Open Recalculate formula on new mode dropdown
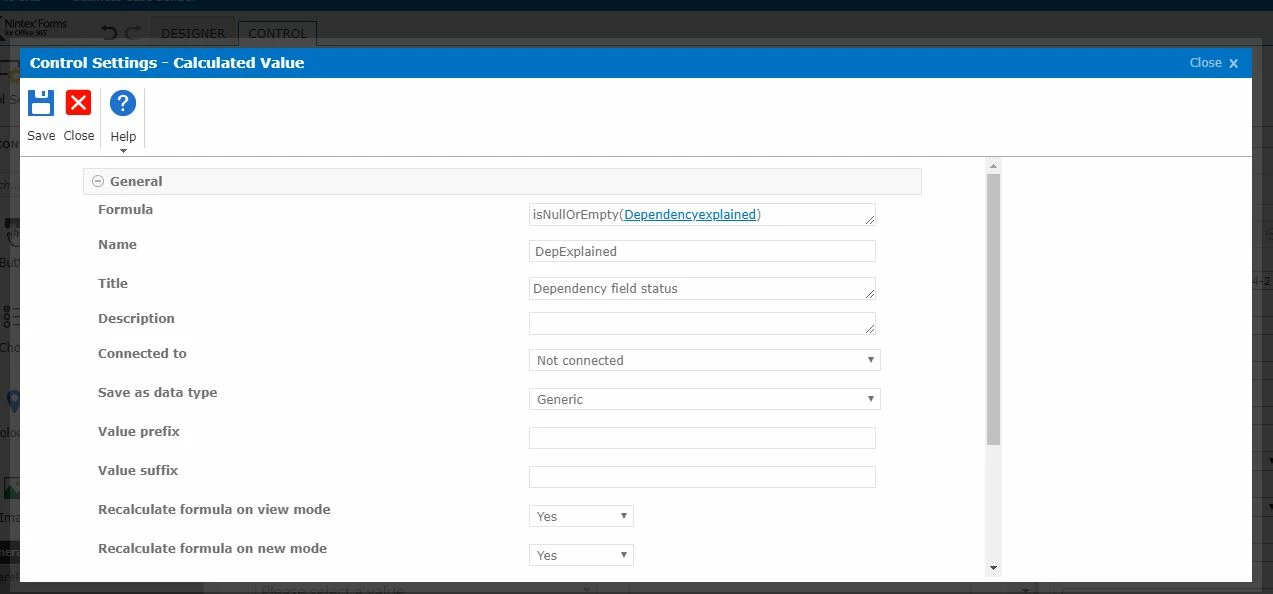 (581, 555)
